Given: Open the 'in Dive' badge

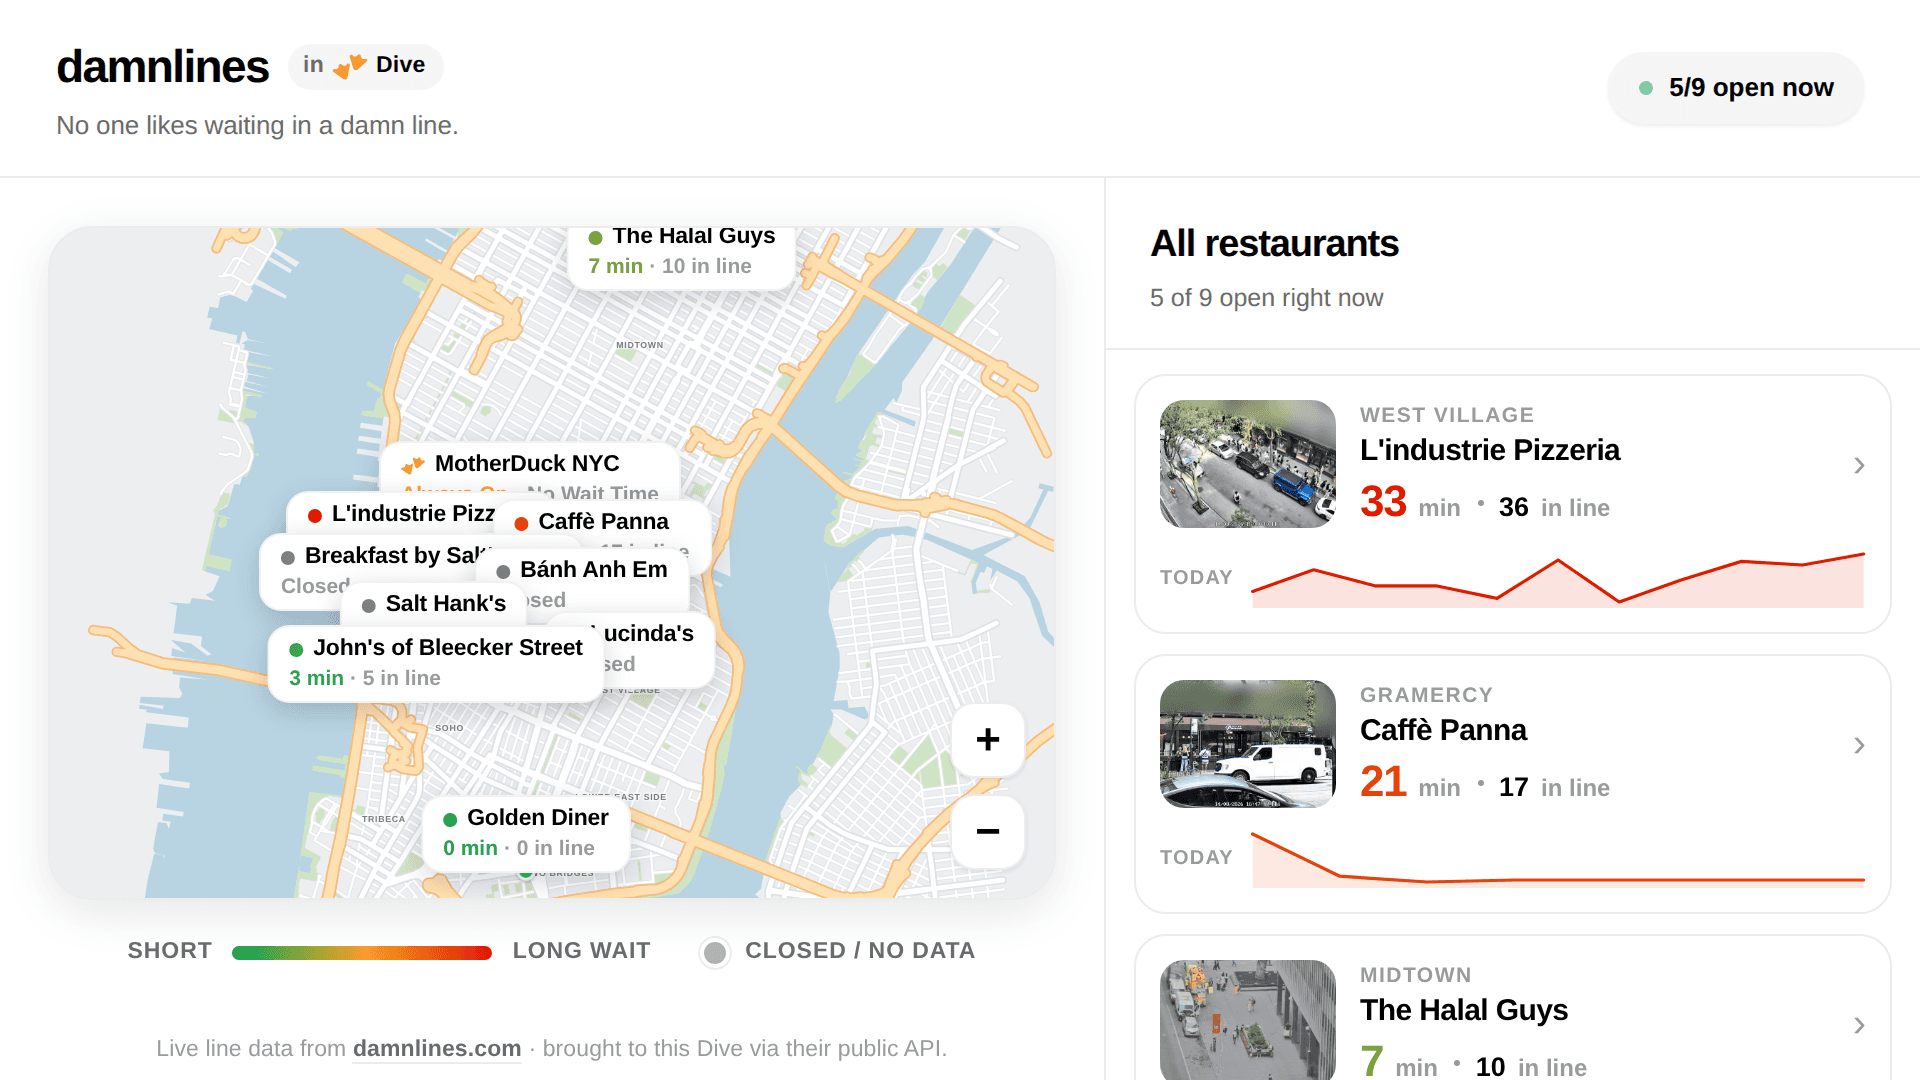Looking at the screenshot, I should click(x=366, y=66).
